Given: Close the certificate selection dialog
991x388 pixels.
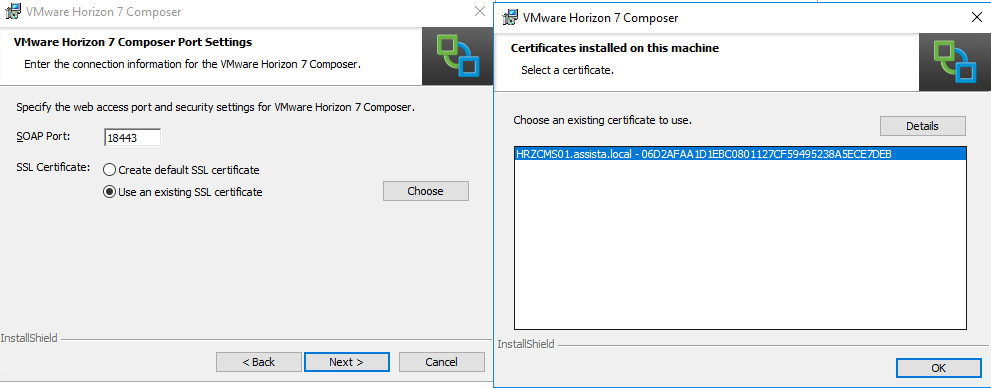Looking at the screenshot, I should pyautogui.click(x=976, y=18).
